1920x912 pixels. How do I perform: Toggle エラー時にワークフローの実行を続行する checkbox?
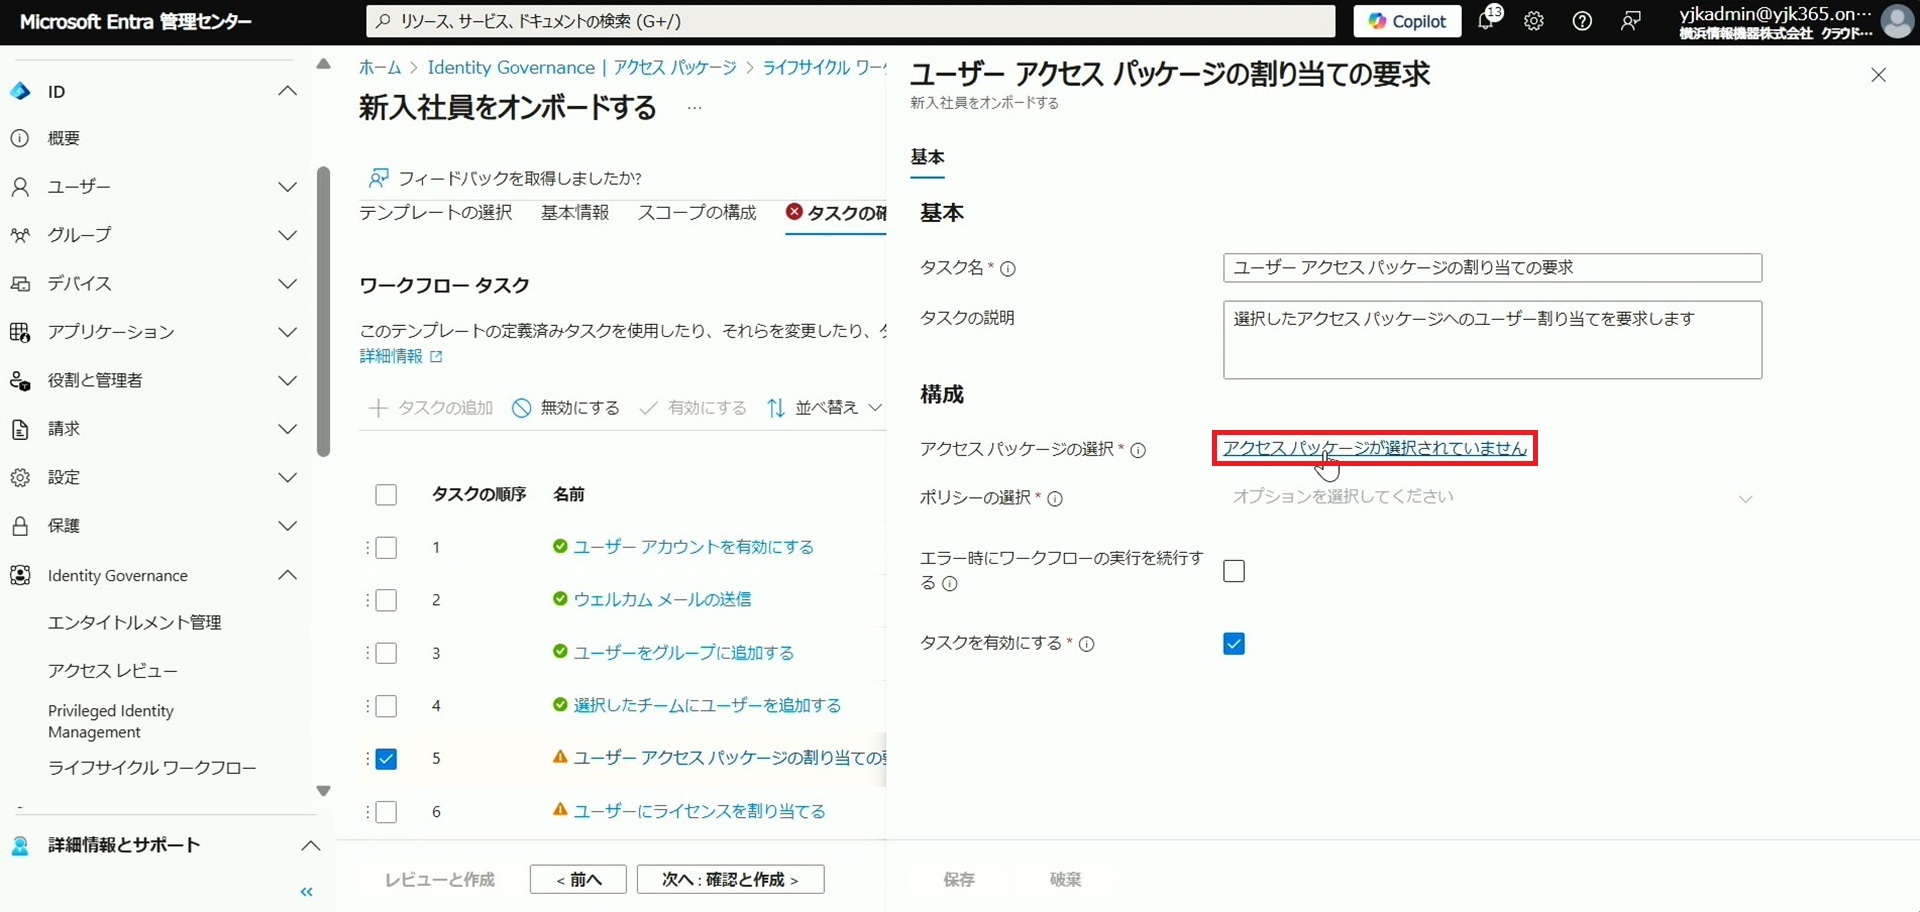[1234, 571]
